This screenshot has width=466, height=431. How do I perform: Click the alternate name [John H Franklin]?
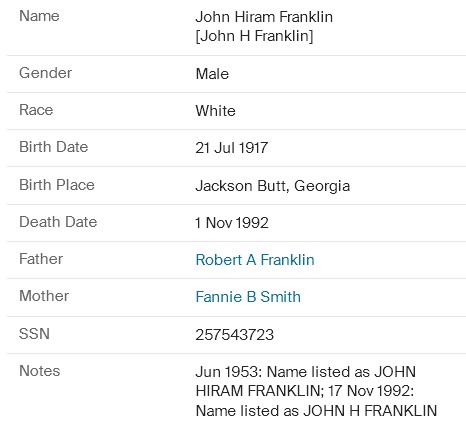[x=254, y=36]
